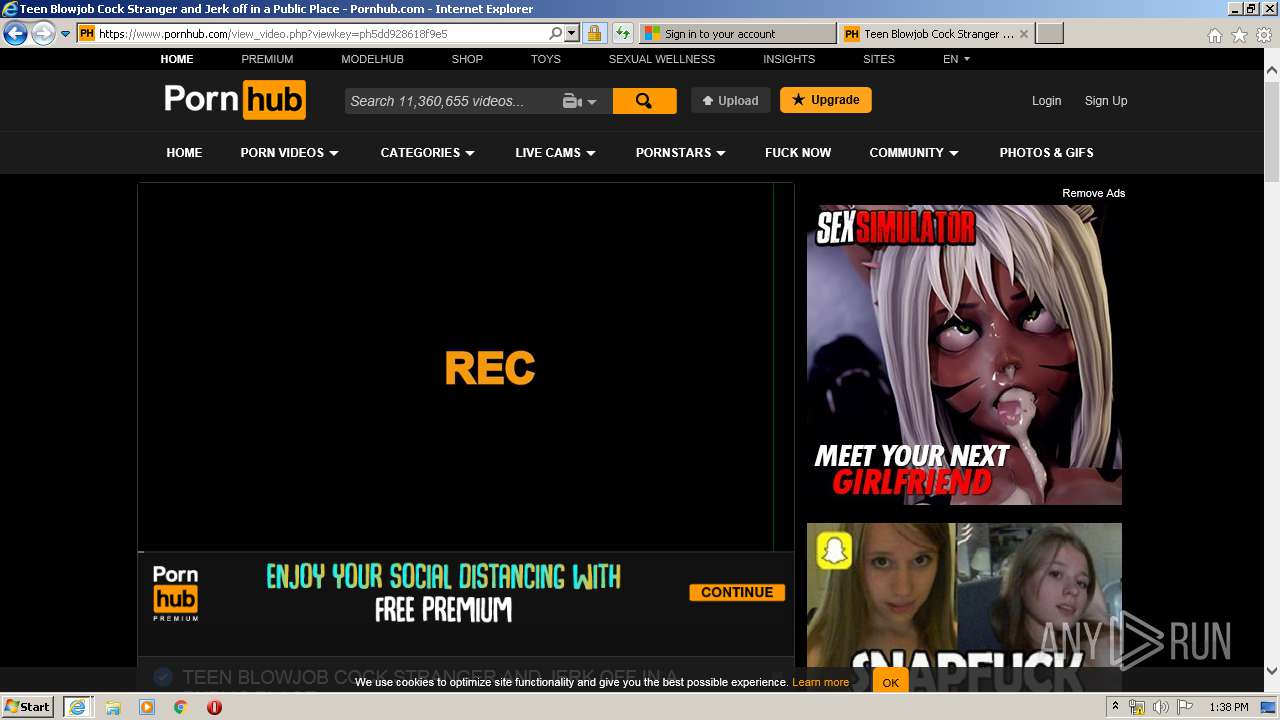Image resolution: width=1280 pixels, height=720 pixels.
Task: Click the Remove Ads link
Action: [1093, 193]
